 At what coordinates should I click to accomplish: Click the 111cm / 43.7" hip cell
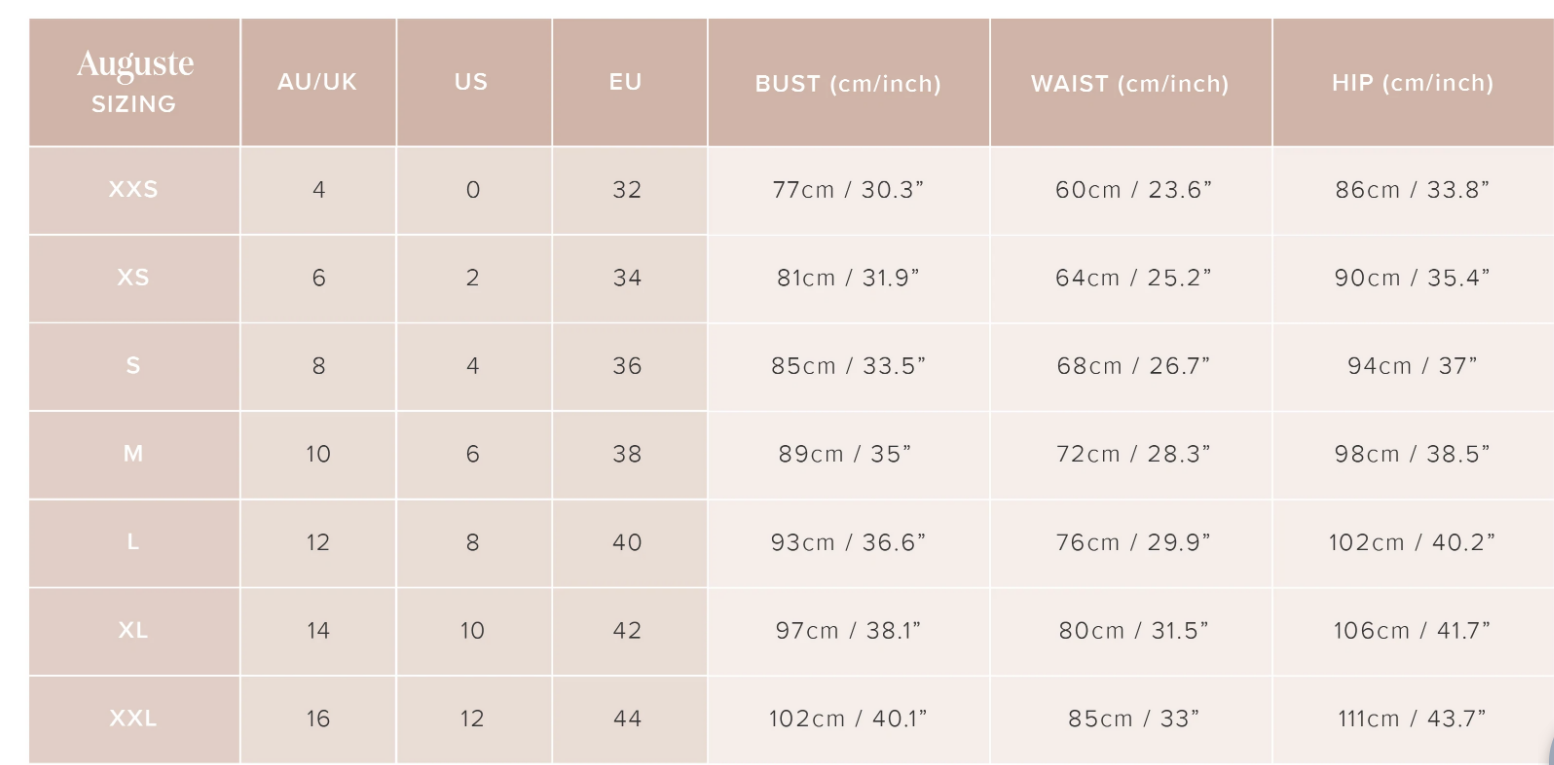(1412, 719)
